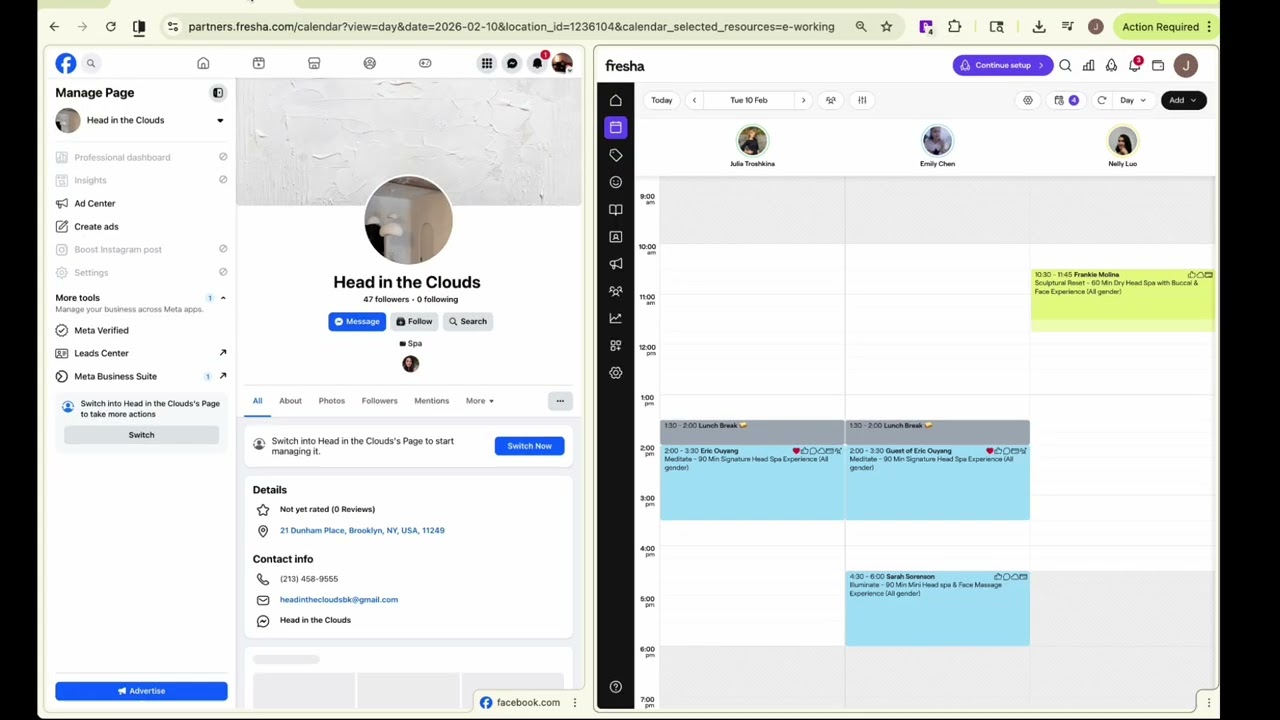
Task: Open Sarah Sorenson 4:30 appointment
Action: [937, 608]
